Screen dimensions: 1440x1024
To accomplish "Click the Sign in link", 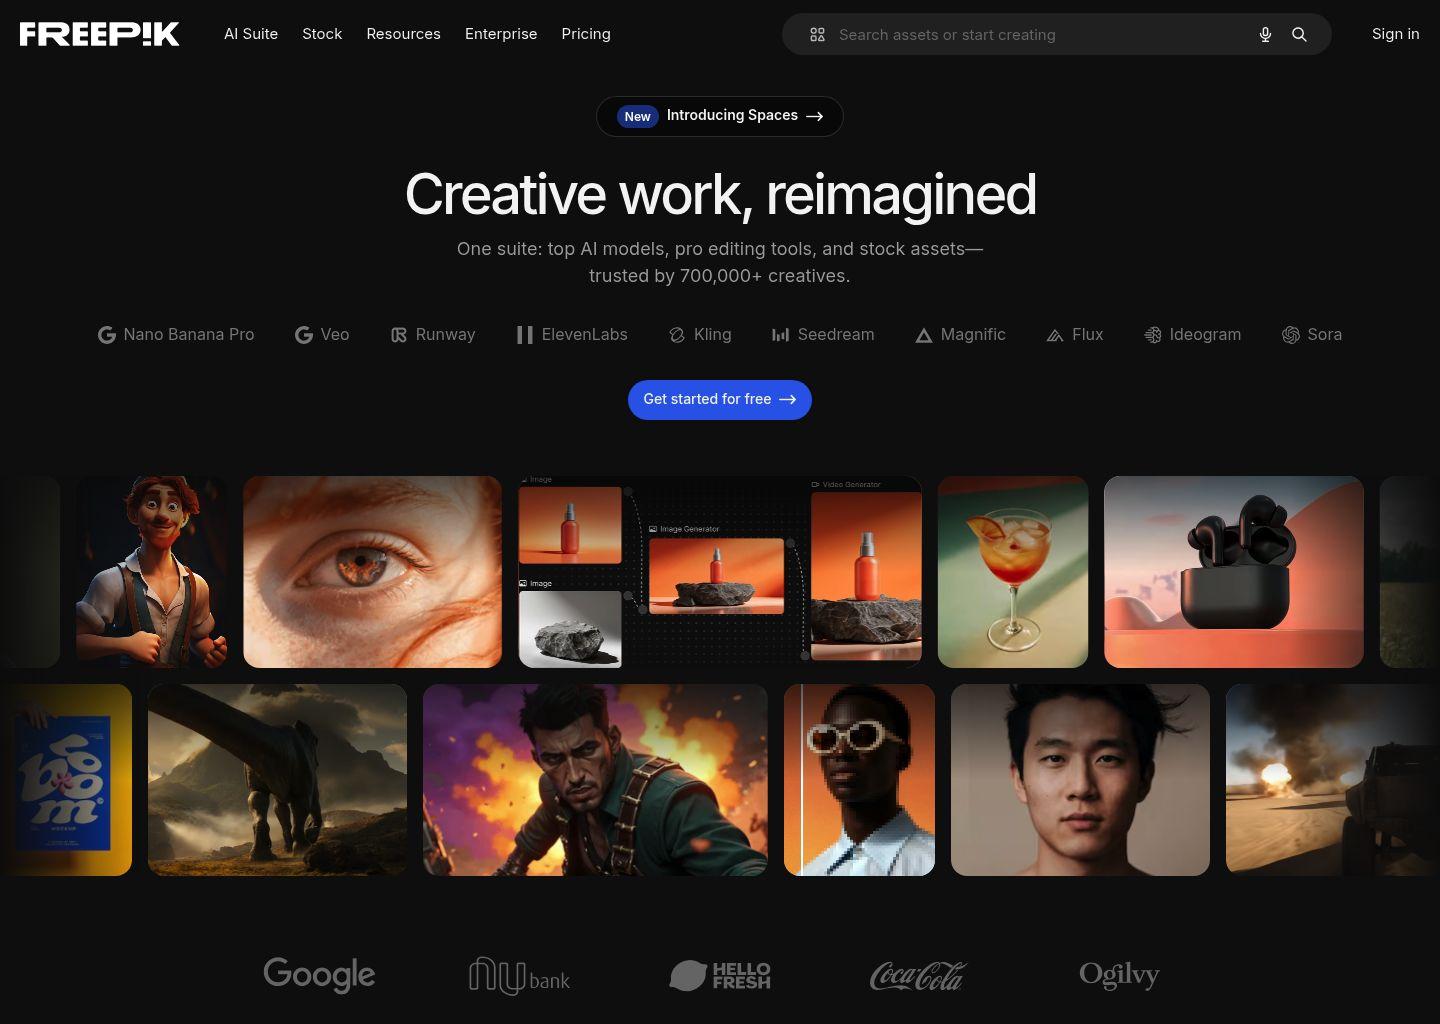I will tap(1395, 33).
